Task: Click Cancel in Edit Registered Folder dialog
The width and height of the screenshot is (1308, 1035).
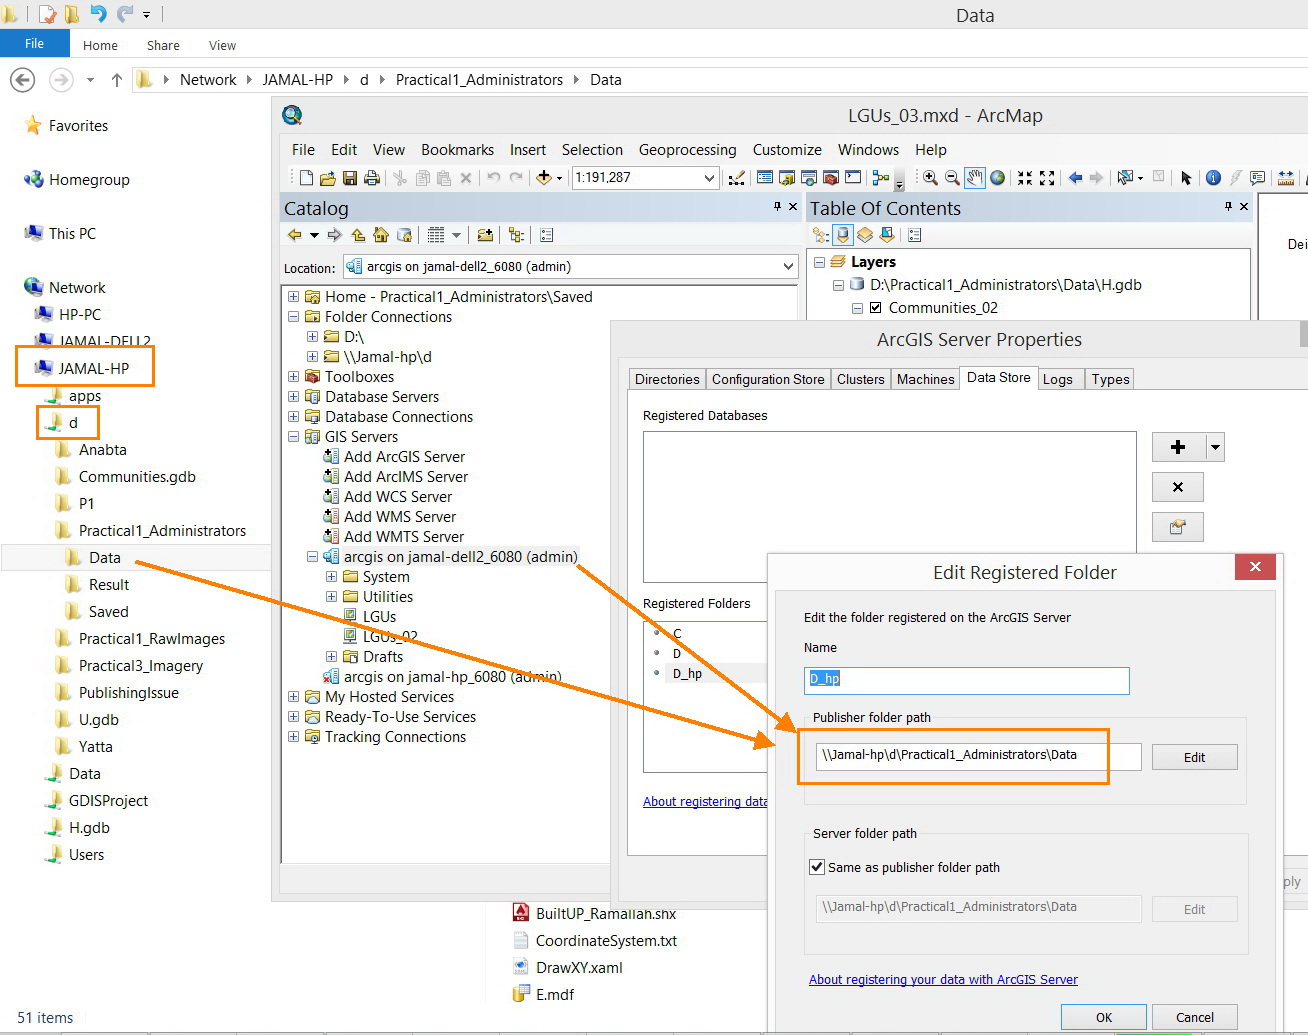Action: [1195, 1017]
